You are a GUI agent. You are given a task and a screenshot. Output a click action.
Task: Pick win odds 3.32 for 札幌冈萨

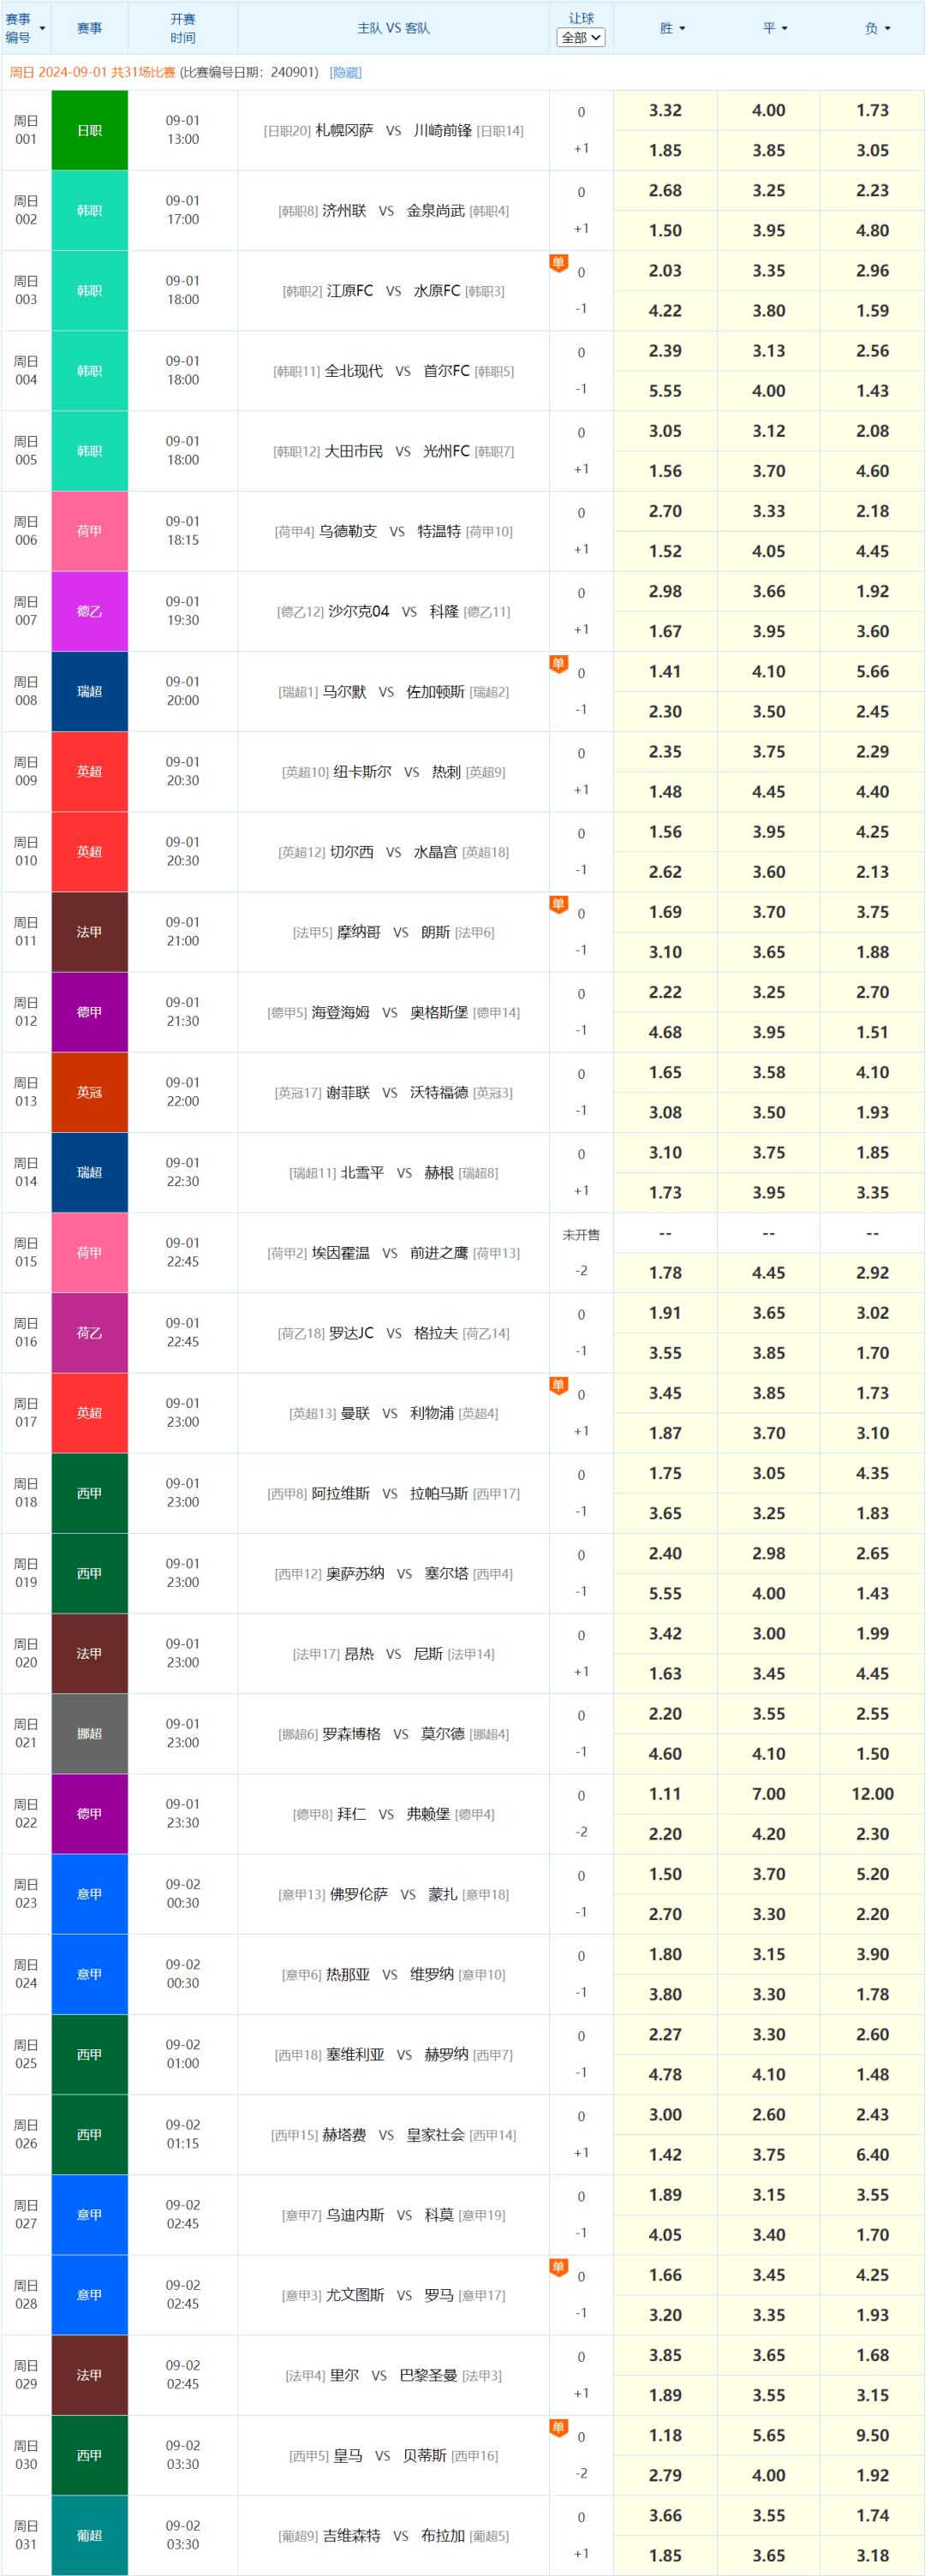[665, 110]
